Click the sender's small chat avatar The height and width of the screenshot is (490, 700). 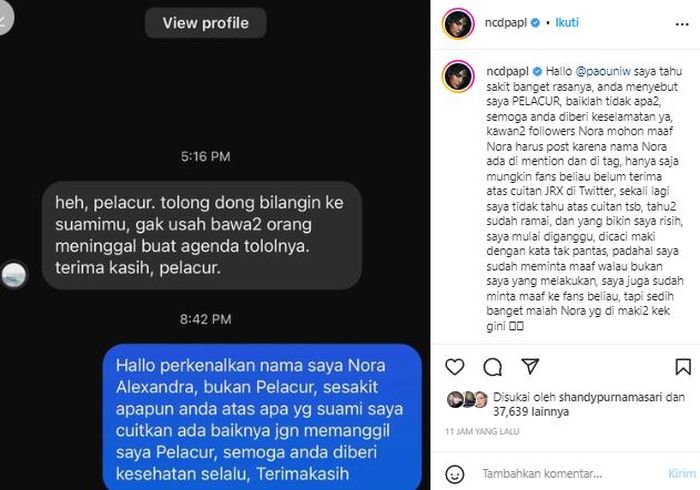[x=14, y=274]
